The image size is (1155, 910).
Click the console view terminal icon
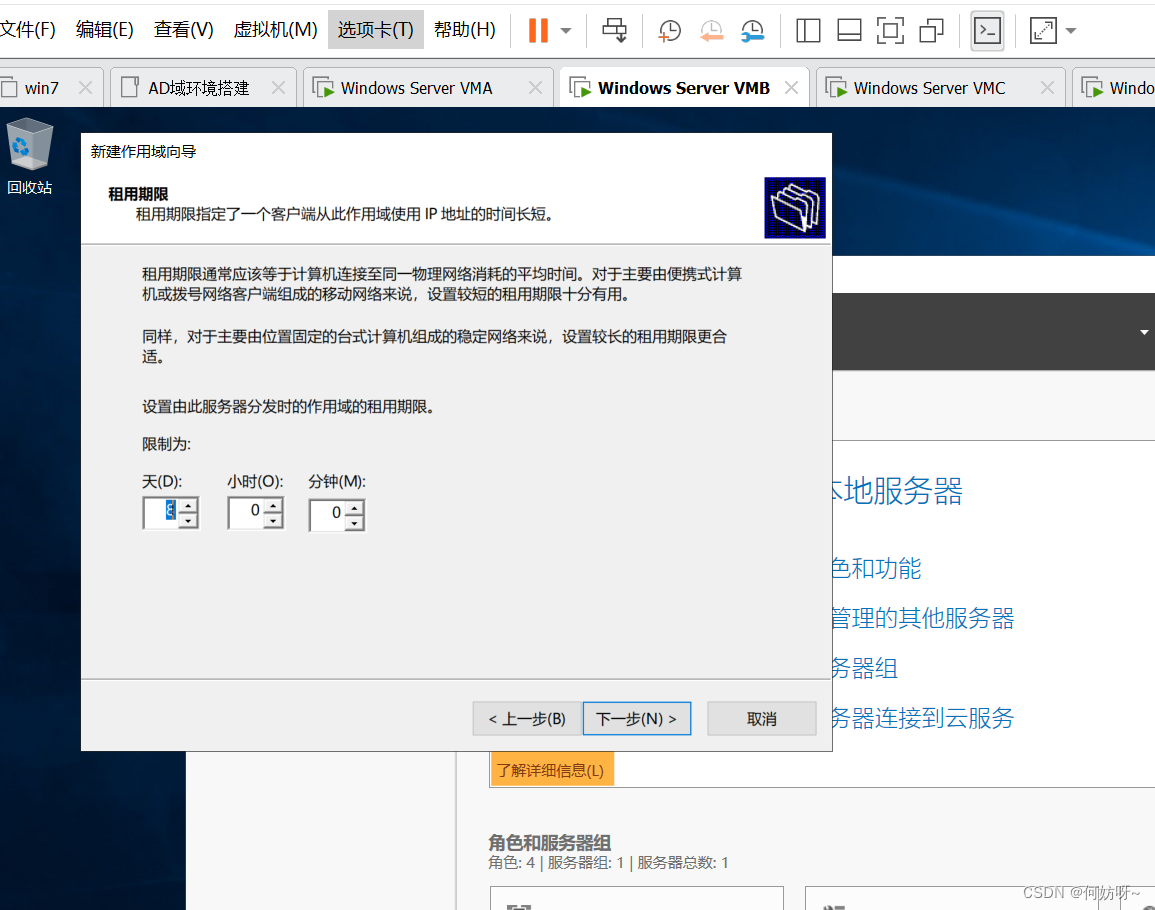987,30
